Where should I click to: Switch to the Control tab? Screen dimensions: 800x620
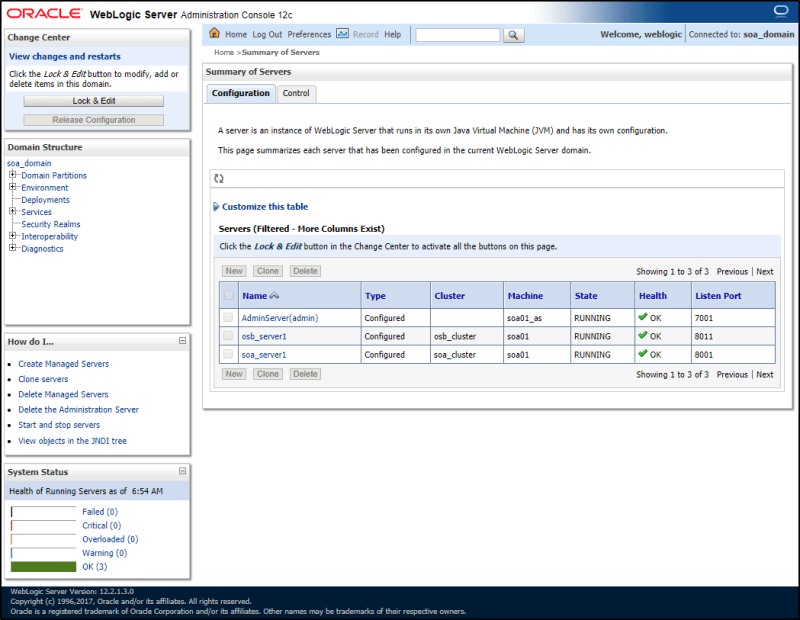297,91
